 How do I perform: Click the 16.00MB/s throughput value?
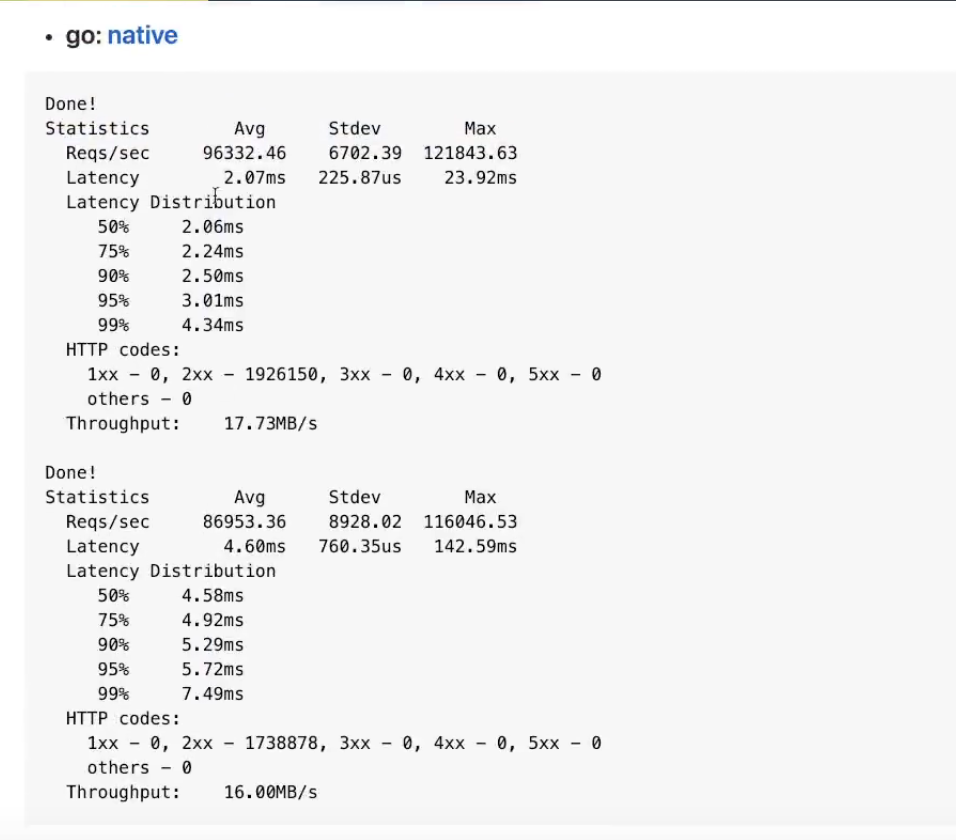pyautogui.click(x=270, y=793)
